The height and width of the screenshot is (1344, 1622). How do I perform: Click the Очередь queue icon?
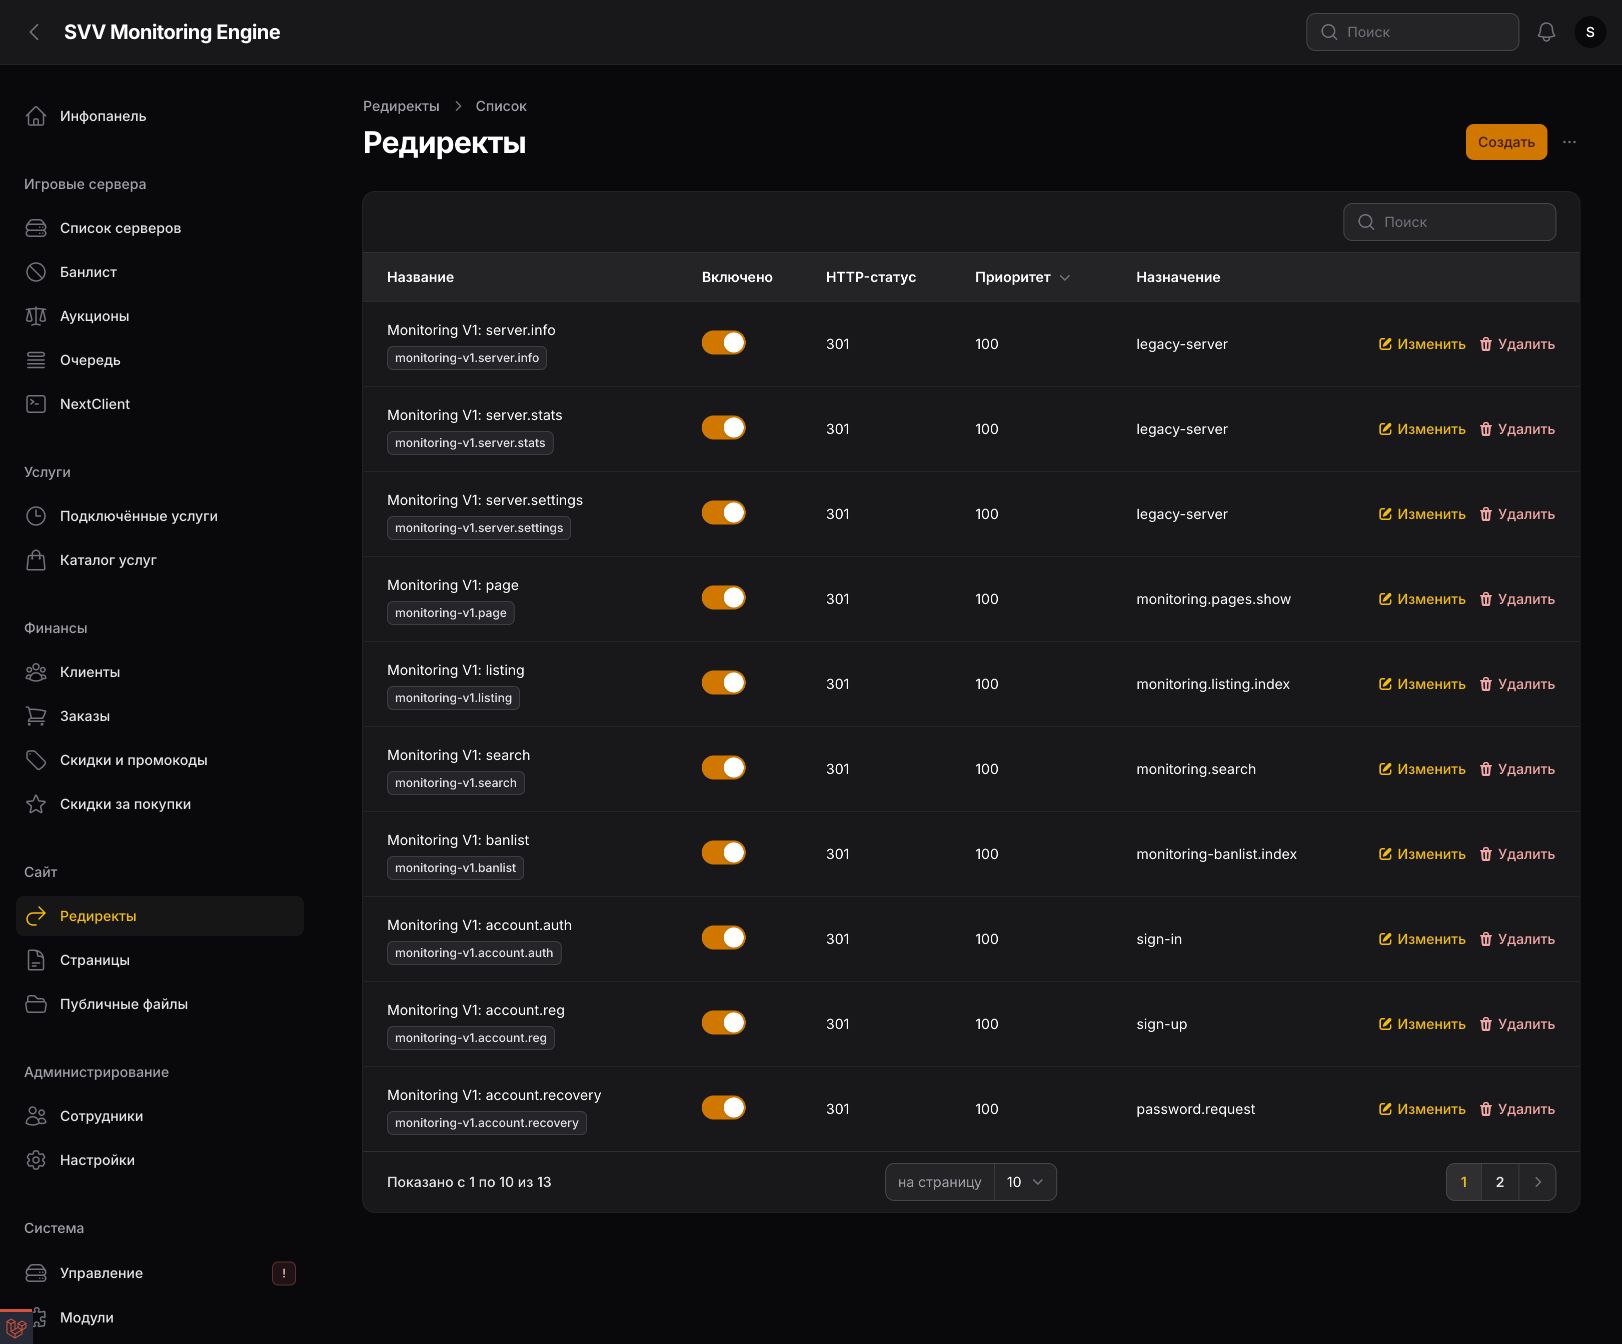(x=36, y=360)
